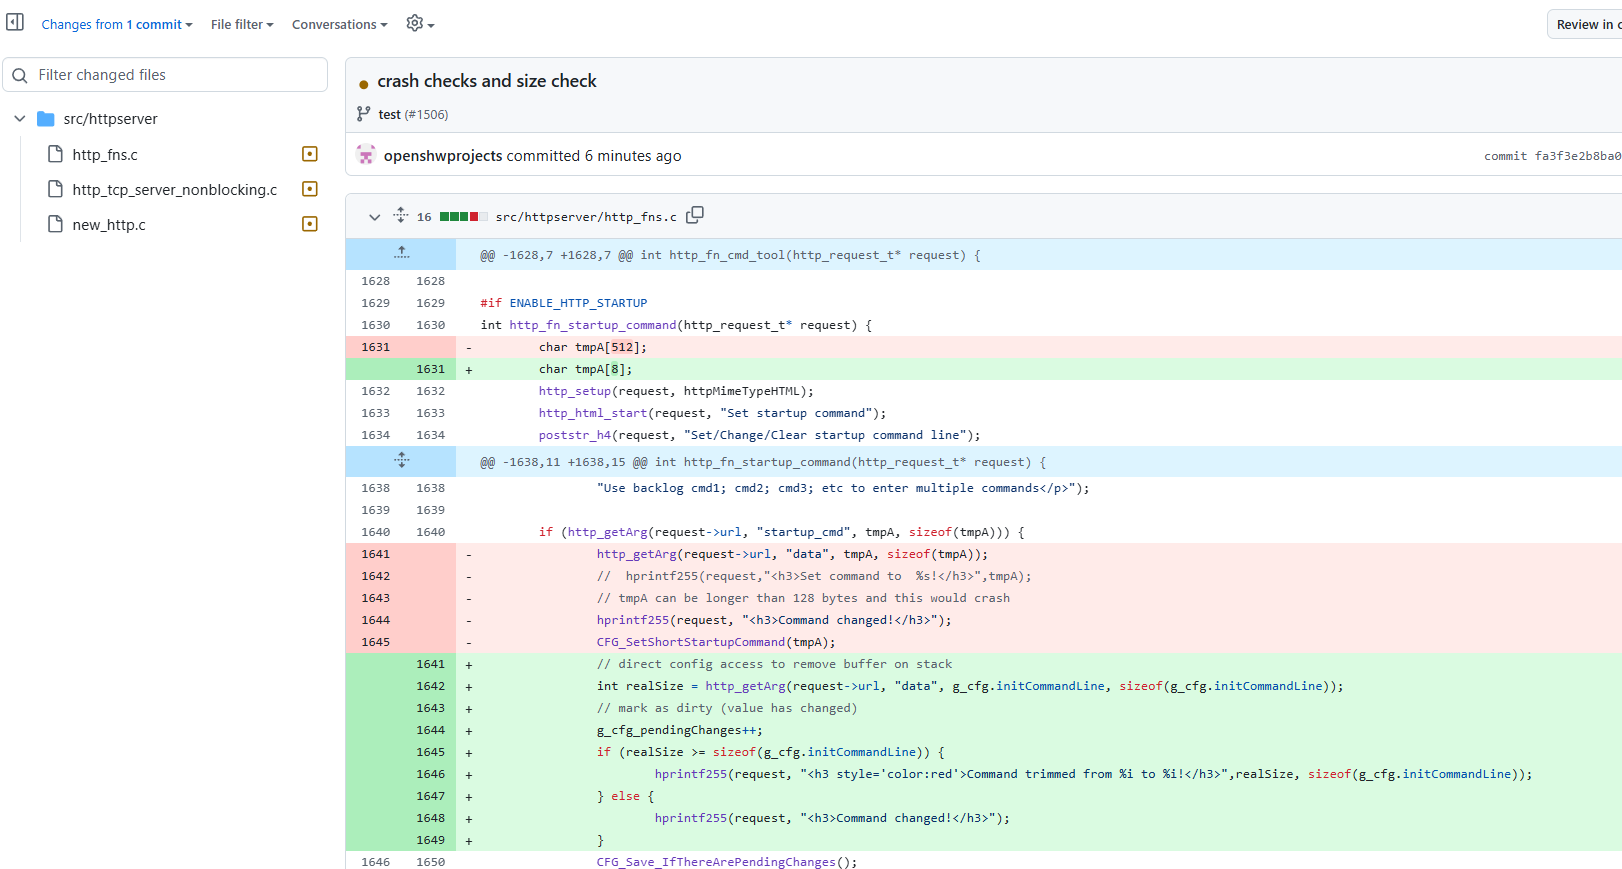Image resolution: width=1622 pixels, height=869 pixels.
Task: Click deleted line number 1645
Action: [x=376, y=642]
